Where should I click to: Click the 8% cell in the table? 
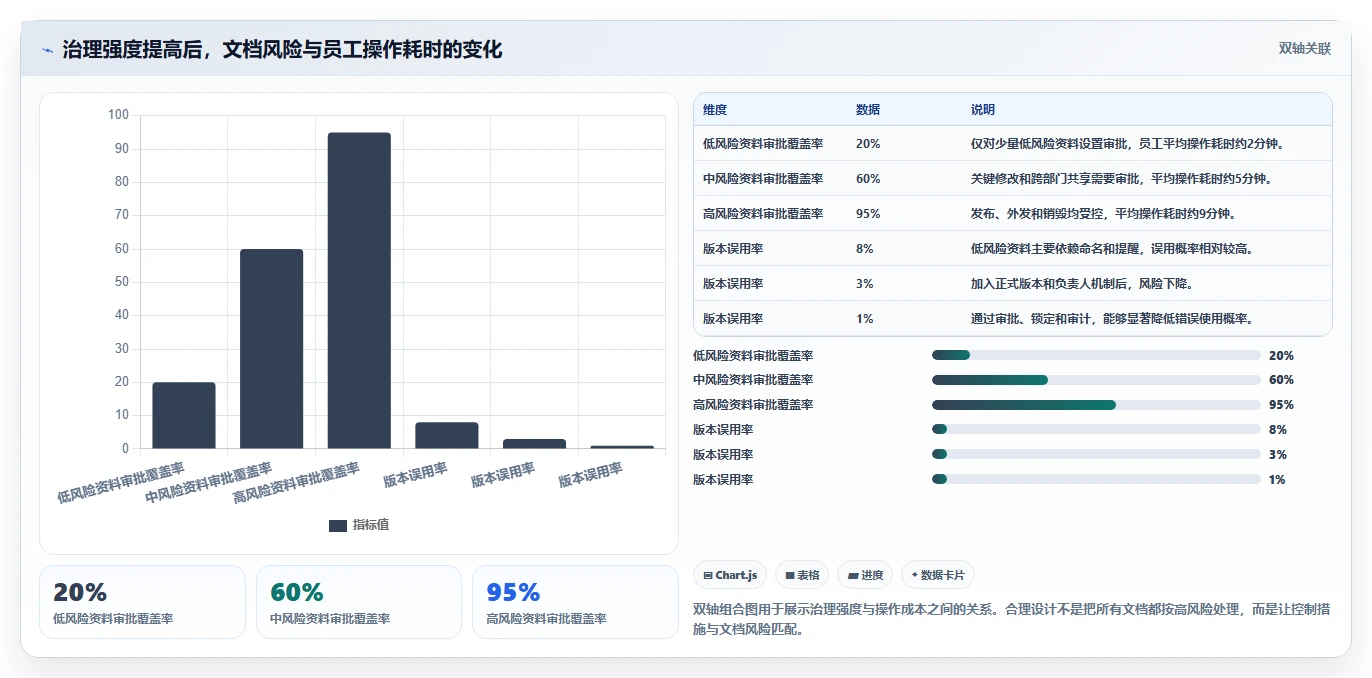[865, 249]
